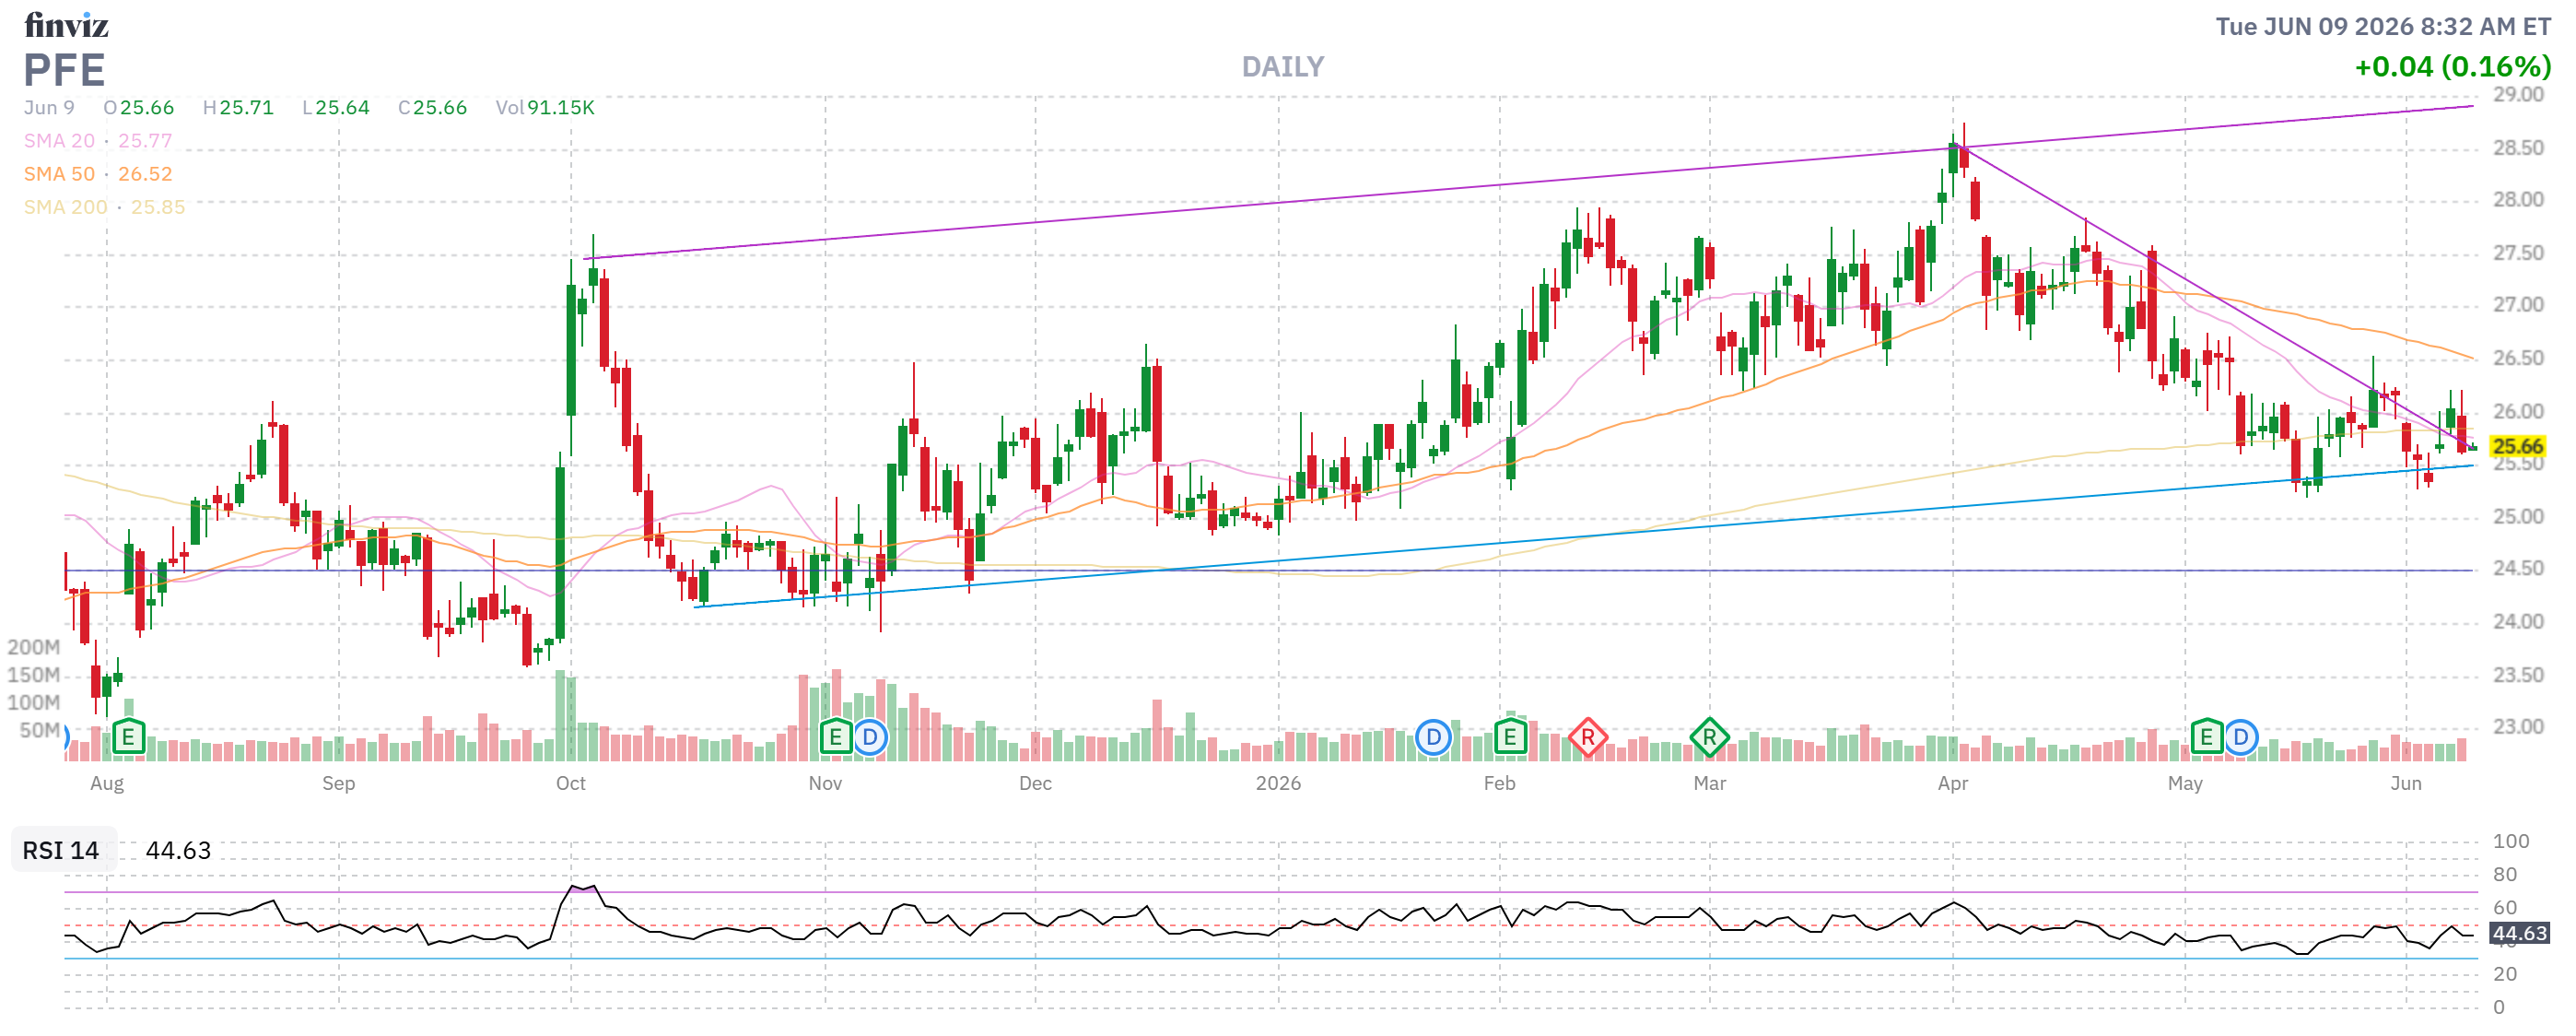Click the SMA 20 value 25.77
The width and height of the screenshot is (2576, 1036).
[x=145, y=141]
